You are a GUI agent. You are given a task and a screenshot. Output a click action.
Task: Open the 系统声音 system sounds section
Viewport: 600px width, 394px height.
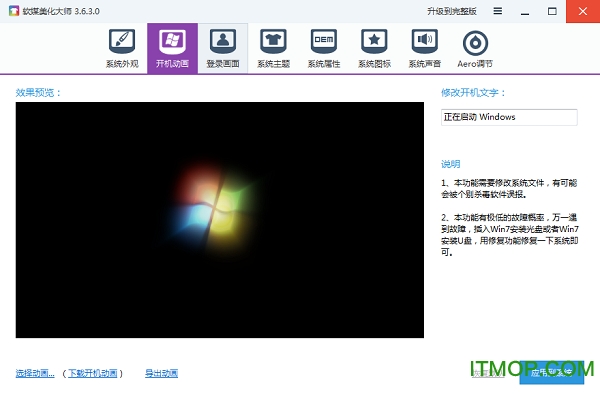tap(425, 48)
